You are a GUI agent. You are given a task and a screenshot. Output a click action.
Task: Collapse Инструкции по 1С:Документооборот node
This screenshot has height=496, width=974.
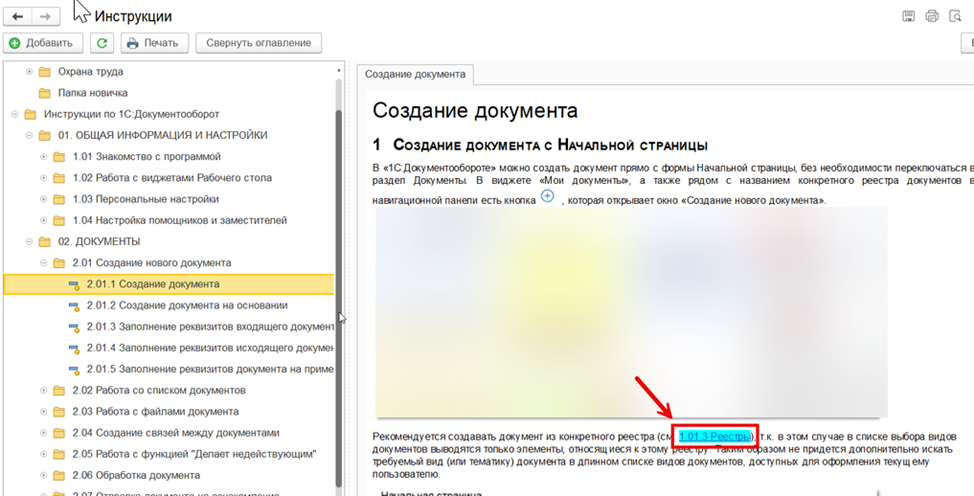pyautogui.click(x=14, y=114)
